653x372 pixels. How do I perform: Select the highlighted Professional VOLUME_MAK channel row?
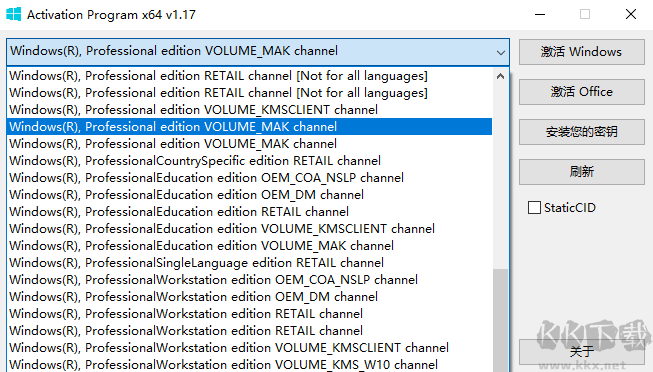click(x=249, y=127)
